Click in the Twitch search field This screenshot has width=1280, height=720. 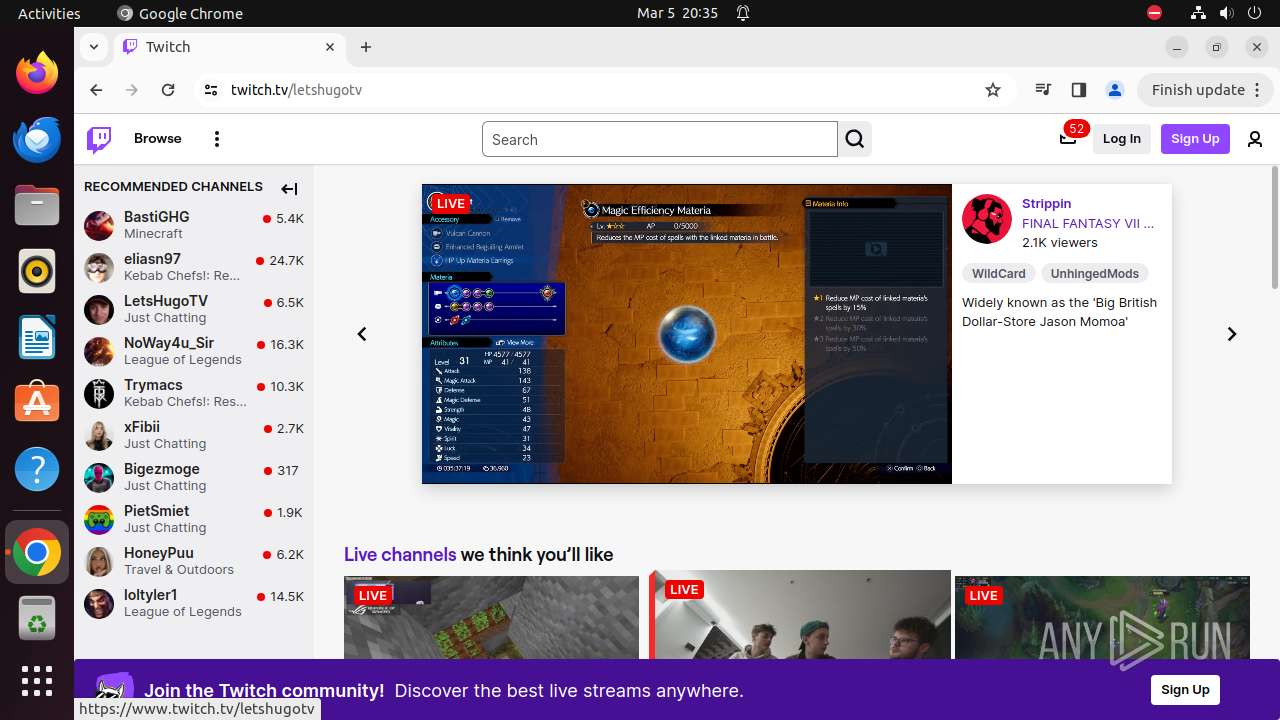click(660, 139)
